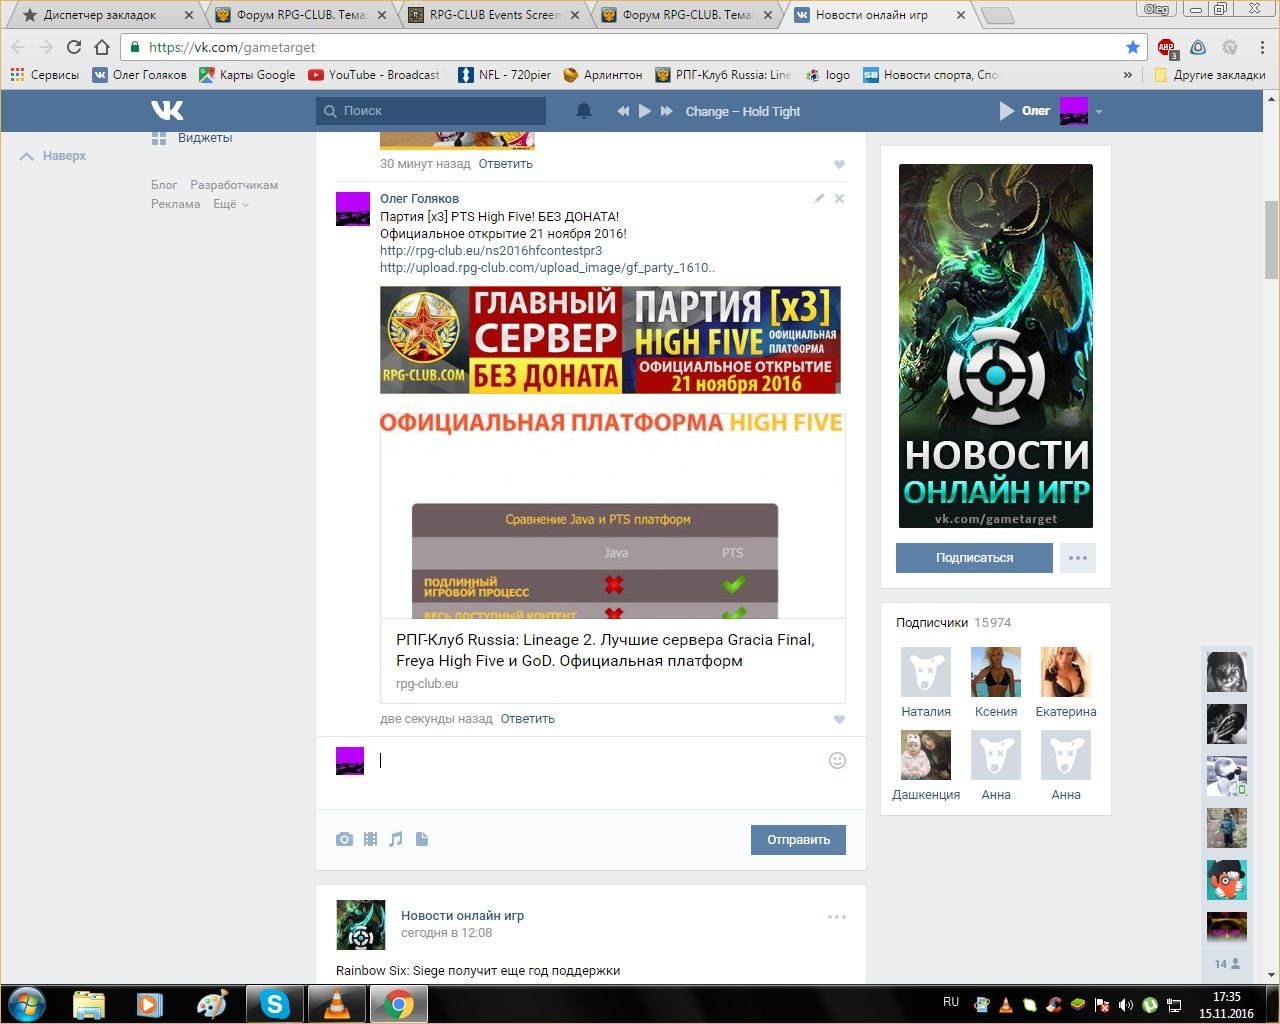Screen dimensions: 1280x1024
Task: Open Adblock Plus extension icon
Action: pos(1167,48)
